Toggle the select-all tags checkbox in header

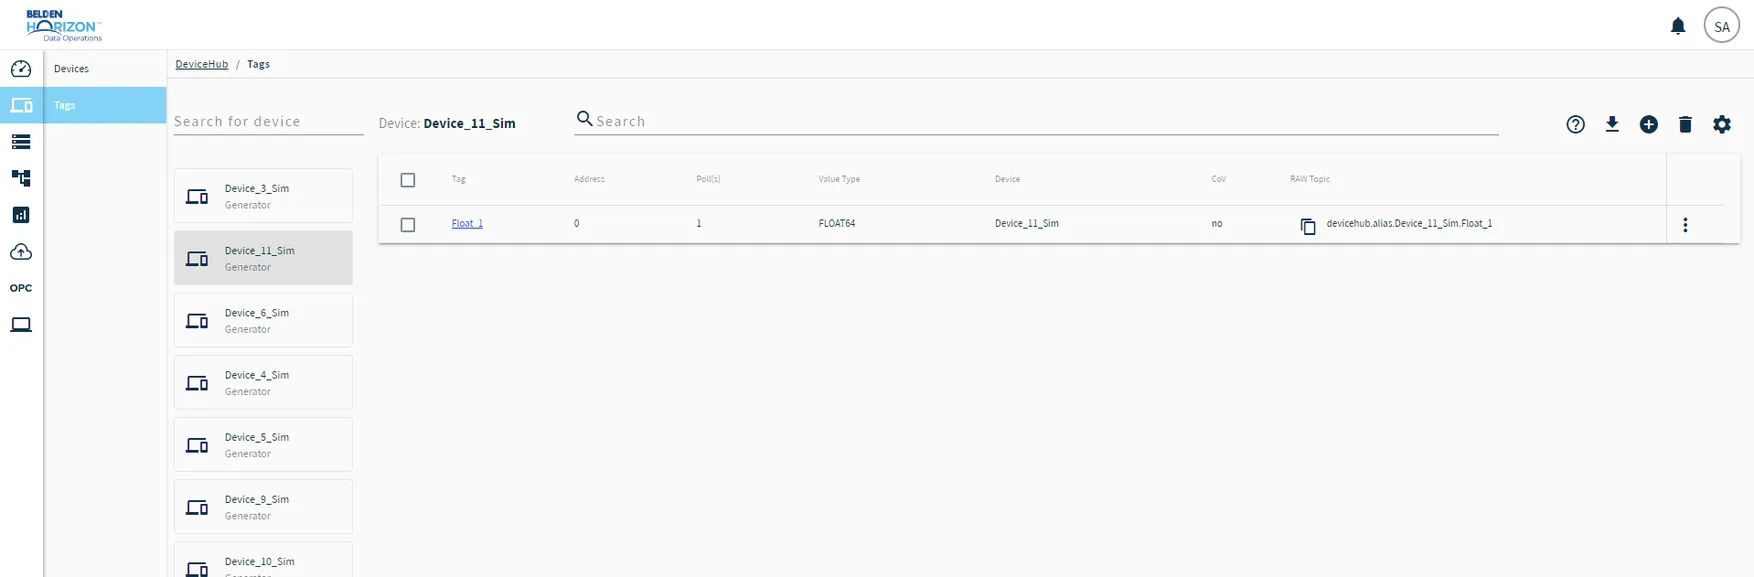(408, 180)
